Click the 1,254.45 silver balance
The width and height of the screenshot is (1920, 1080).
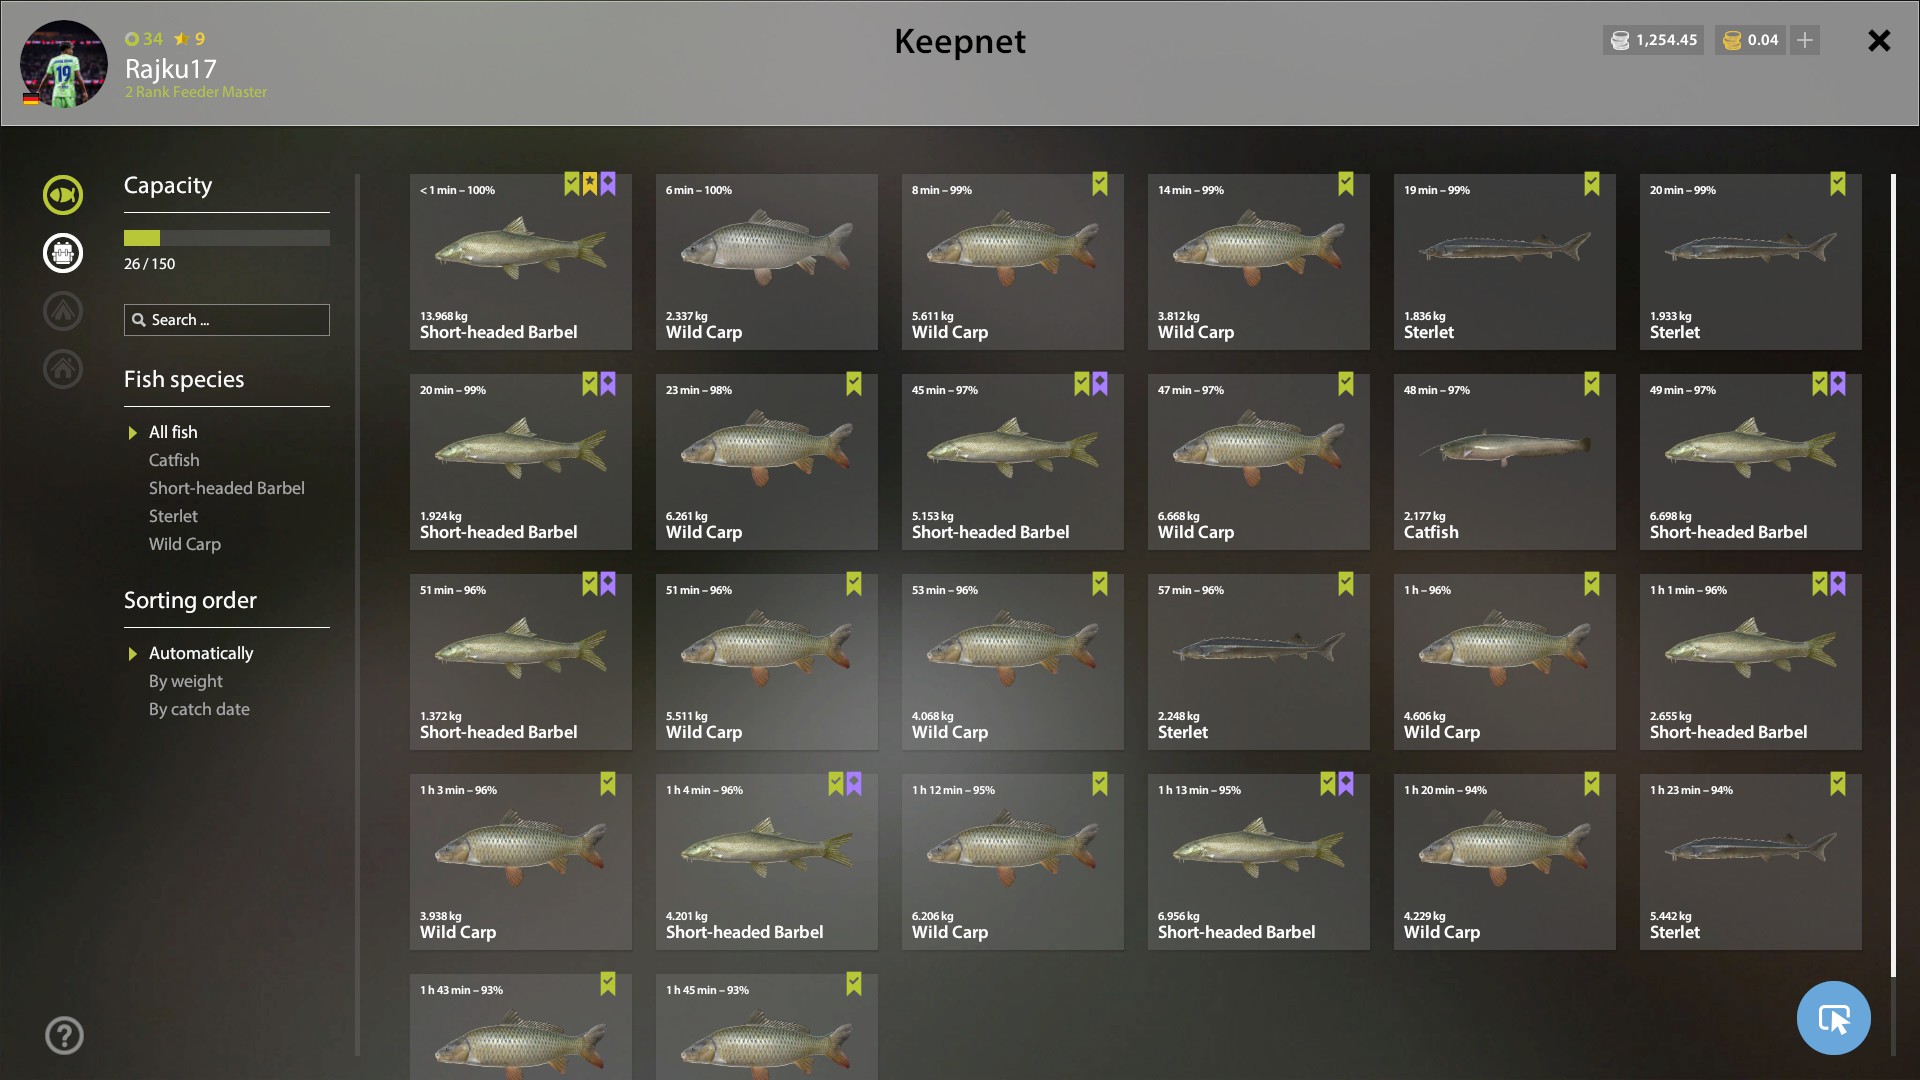(x=1653, y=40)
